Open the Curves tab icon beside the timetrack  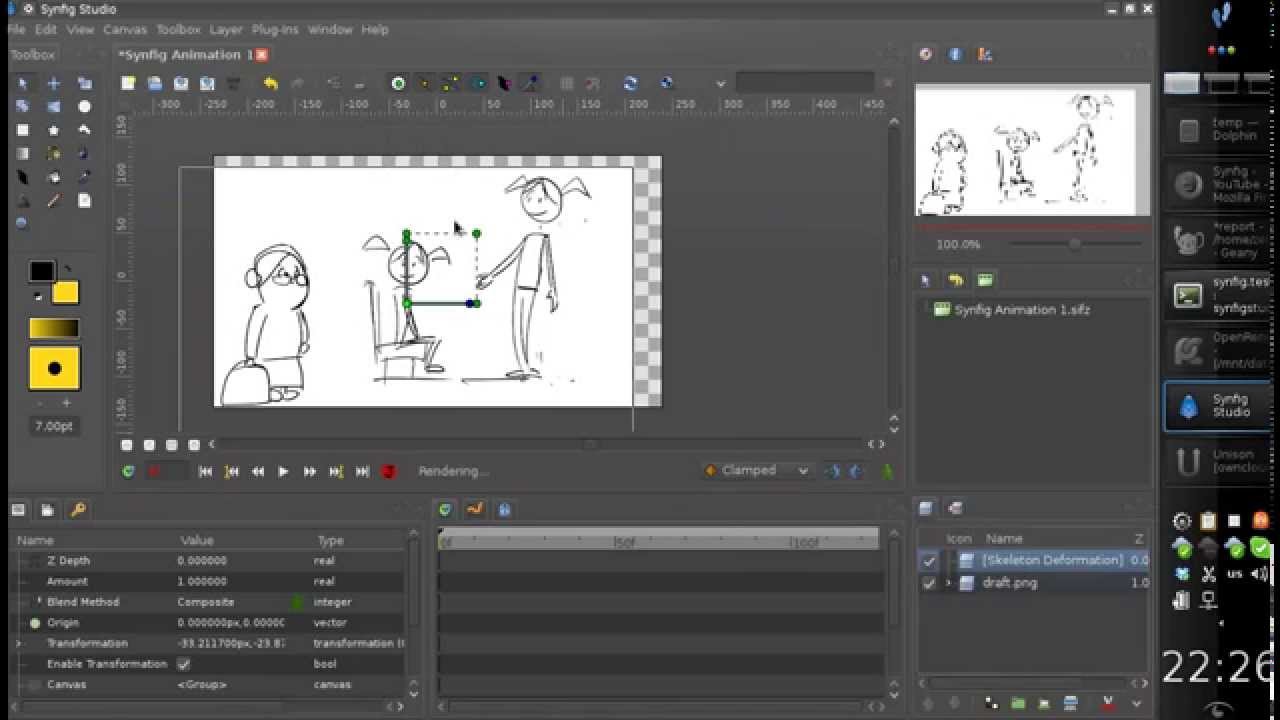(475, 509)
